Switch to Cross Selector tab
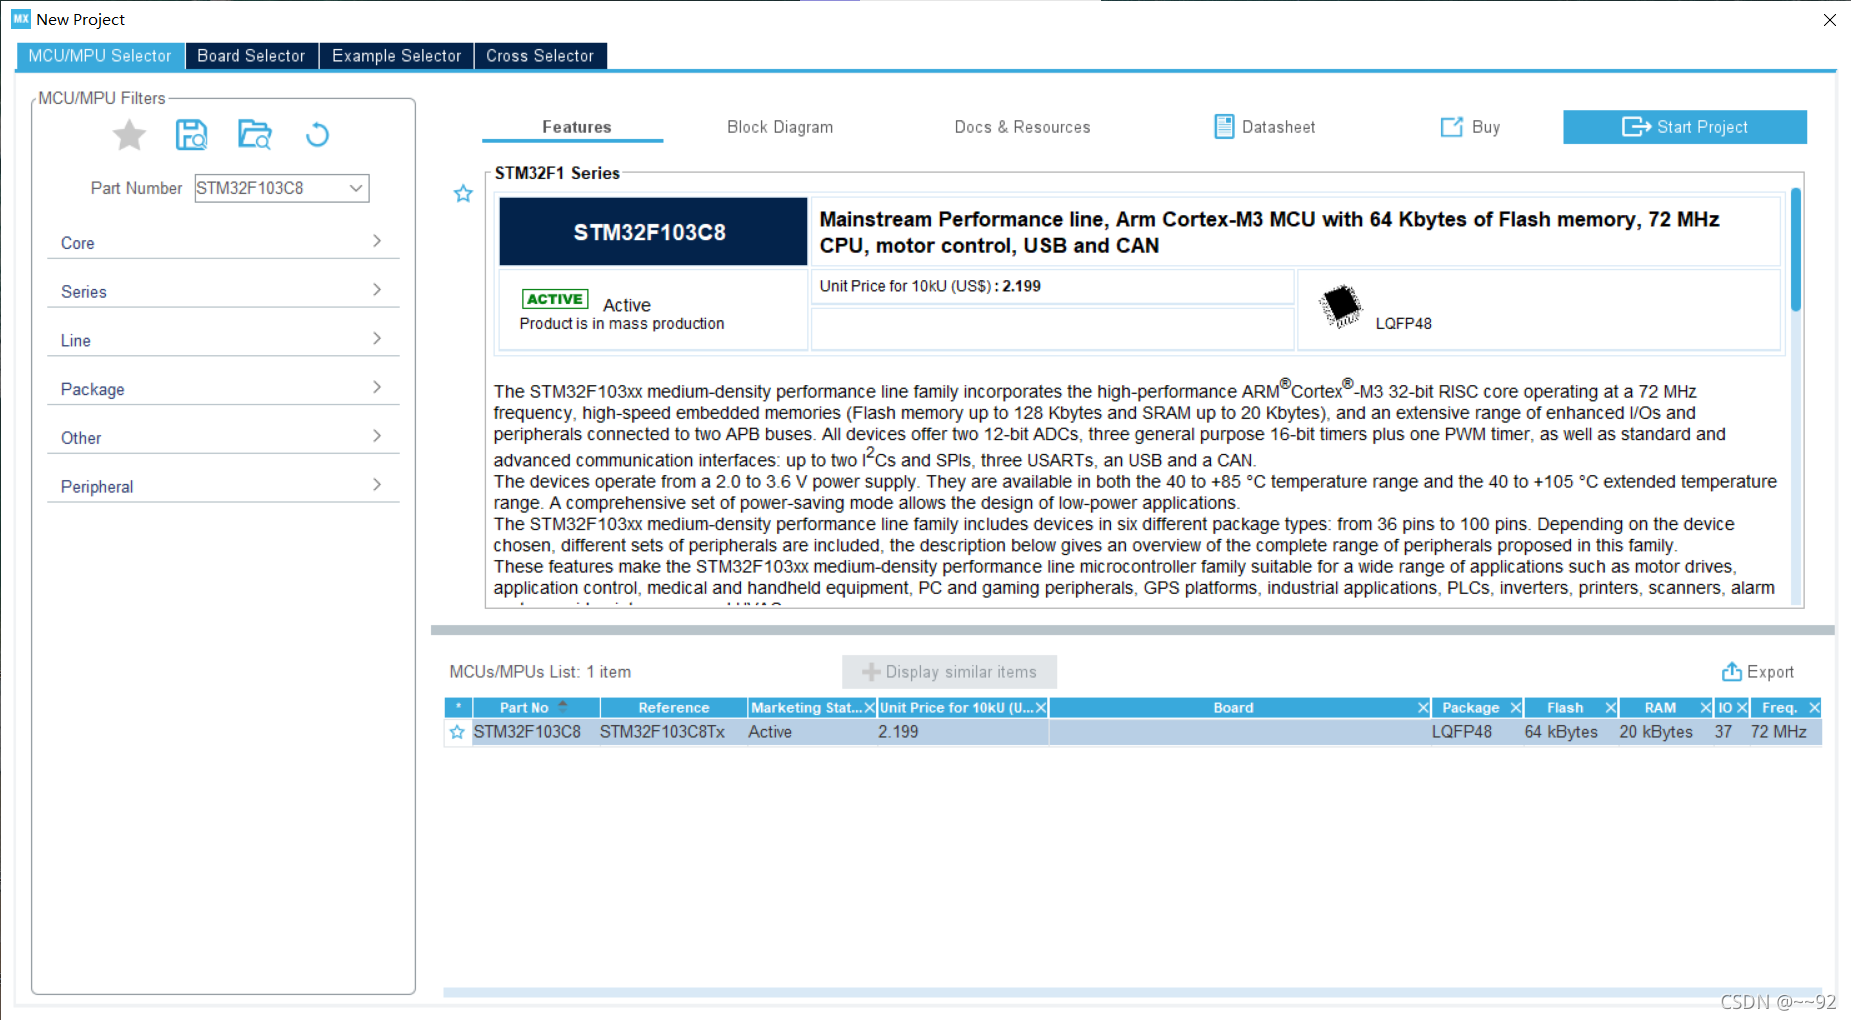Screen dimensions: 1851x1020 pos(540,56)
